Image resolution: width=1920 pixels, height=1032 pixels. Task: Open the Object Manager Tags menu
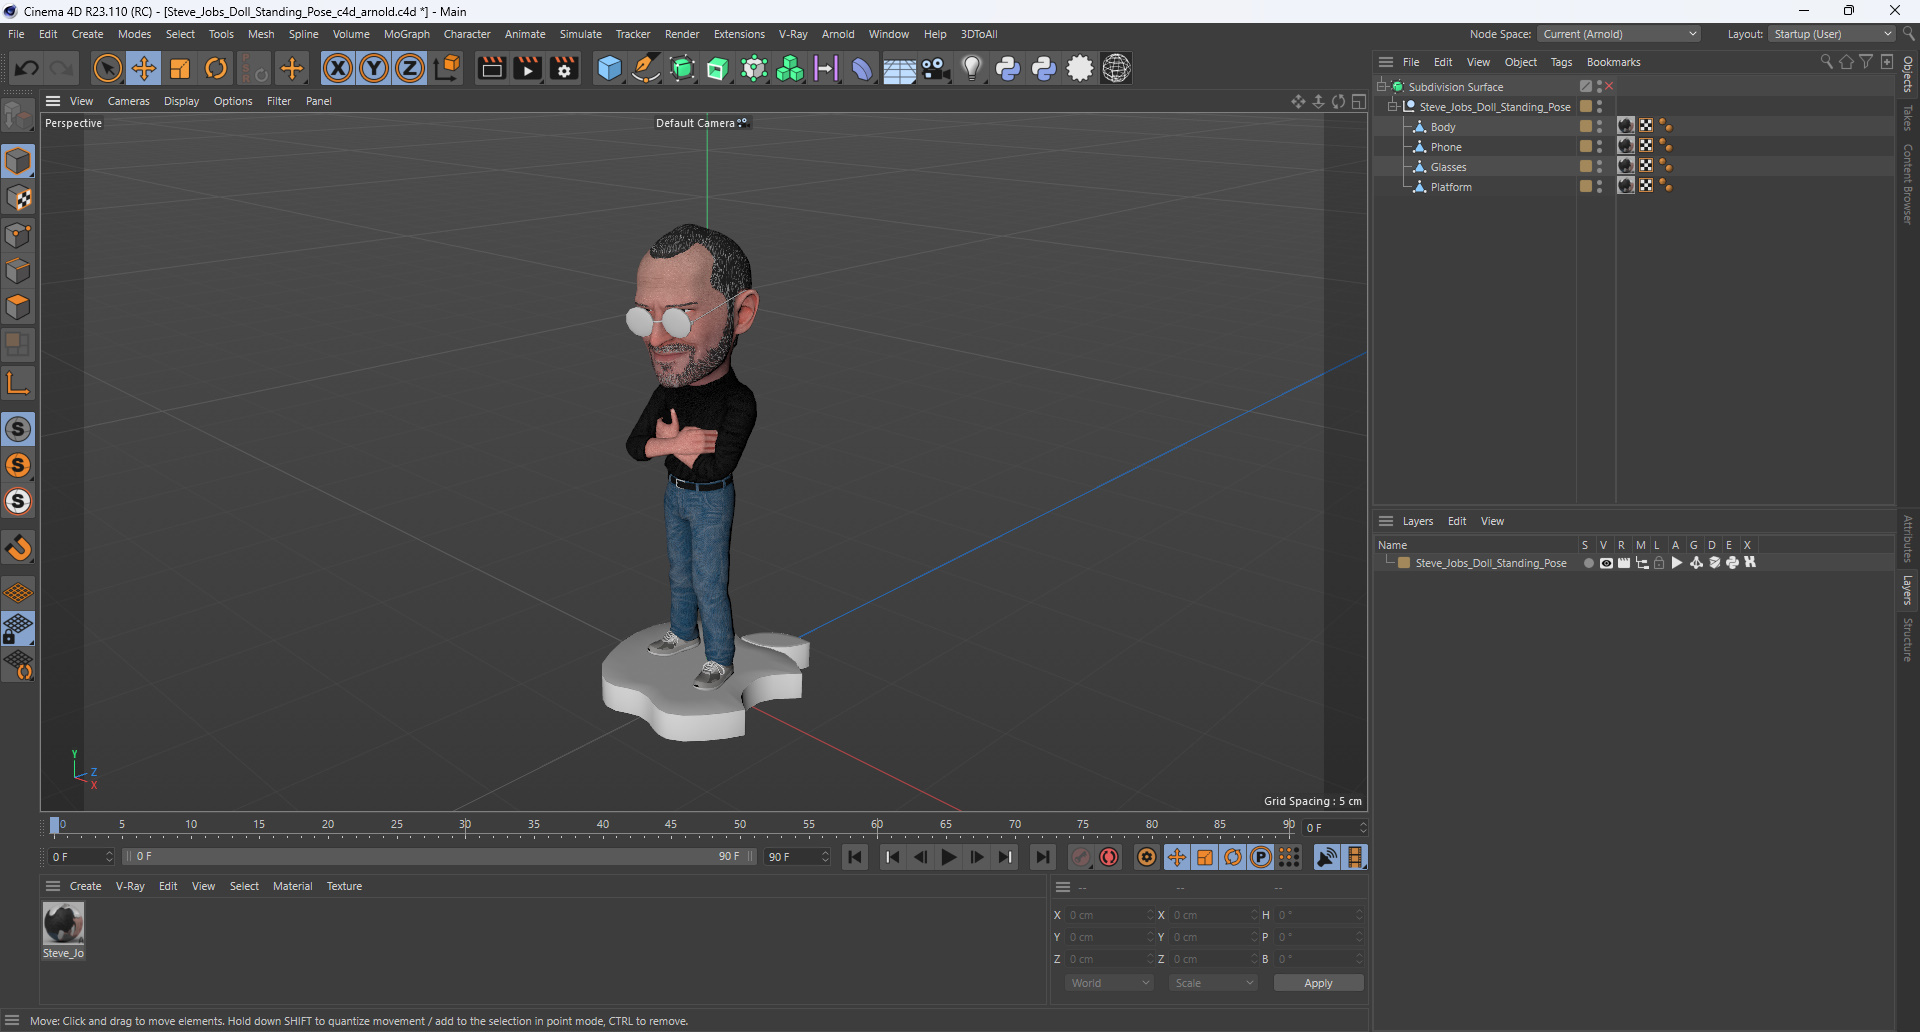1561,62
